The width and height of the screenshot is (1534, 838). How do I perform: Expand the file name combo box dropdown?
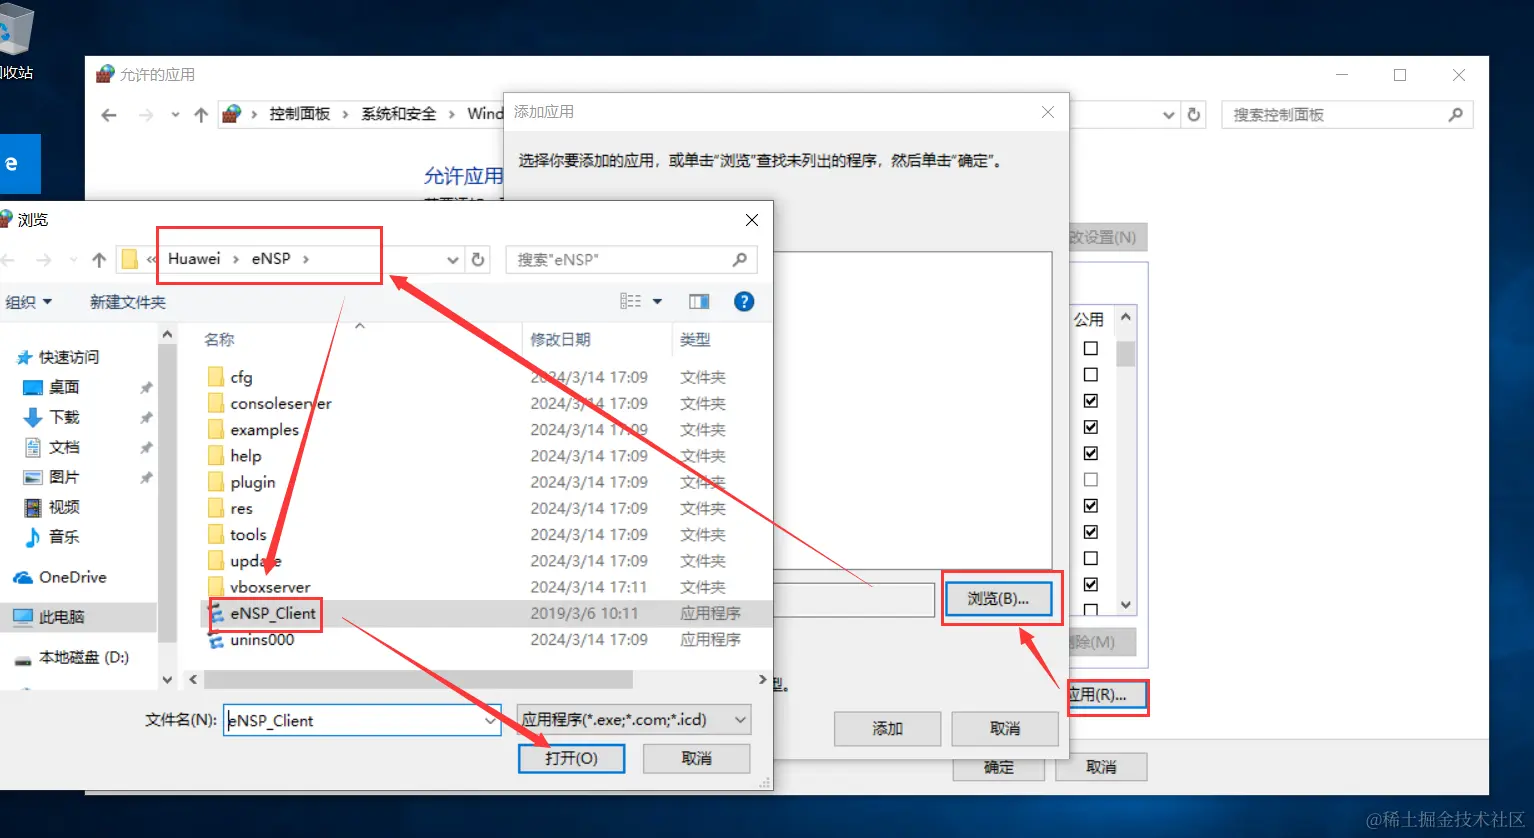(x=490, y=720)
